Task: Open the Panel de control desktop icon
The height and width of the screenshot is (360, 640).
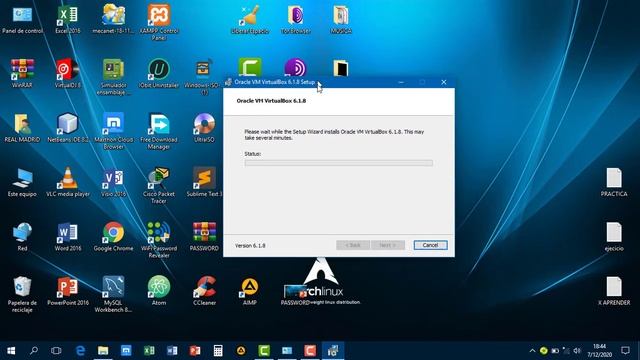Action: [x=22, y=19]
